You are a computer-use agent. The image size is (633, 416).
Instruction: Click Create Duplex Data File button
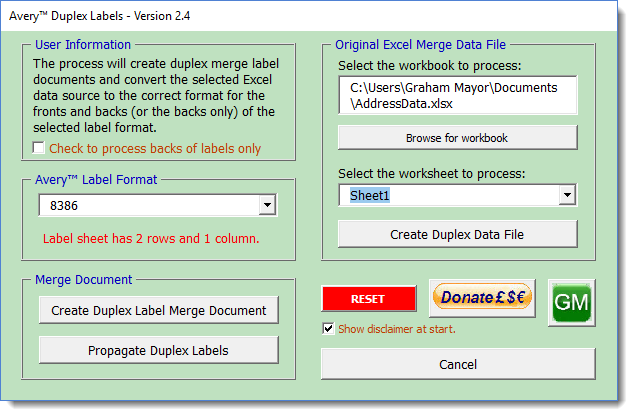[x=457, y=234]
